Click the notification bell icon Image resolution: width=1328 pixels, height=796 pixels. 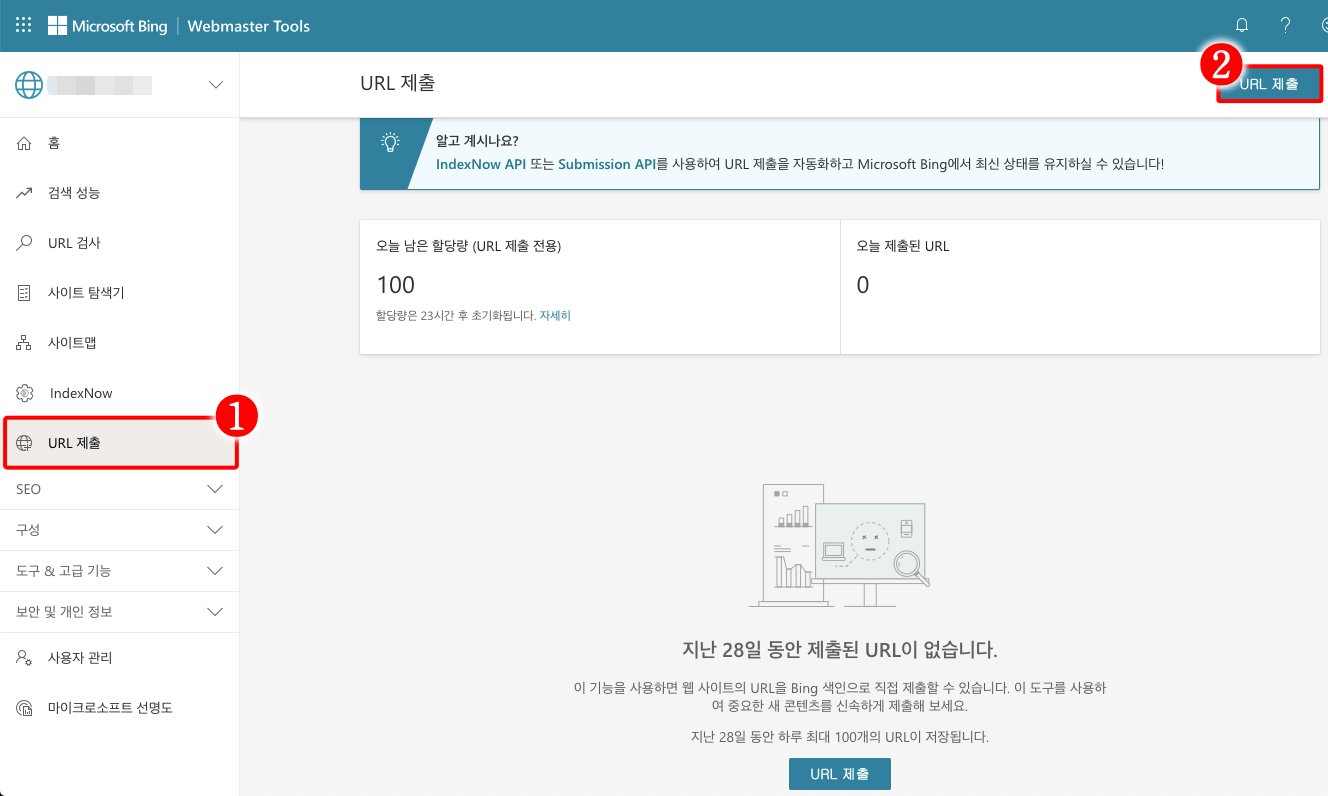(1241, 25)
